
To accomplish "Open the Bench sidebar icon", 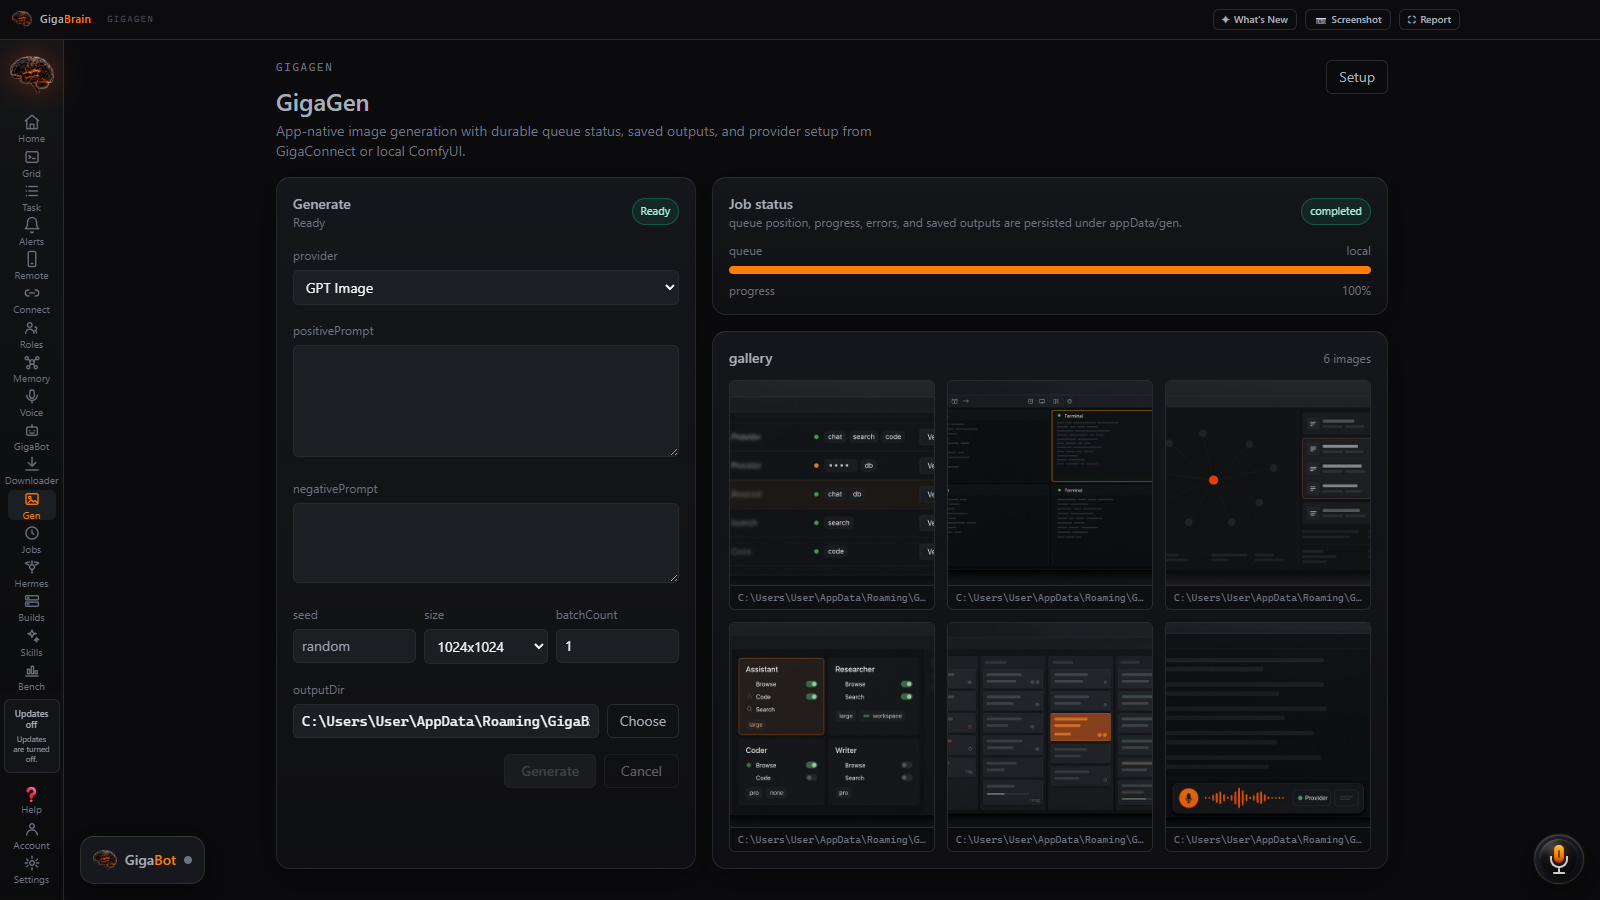I will click(x=31, y=677).
